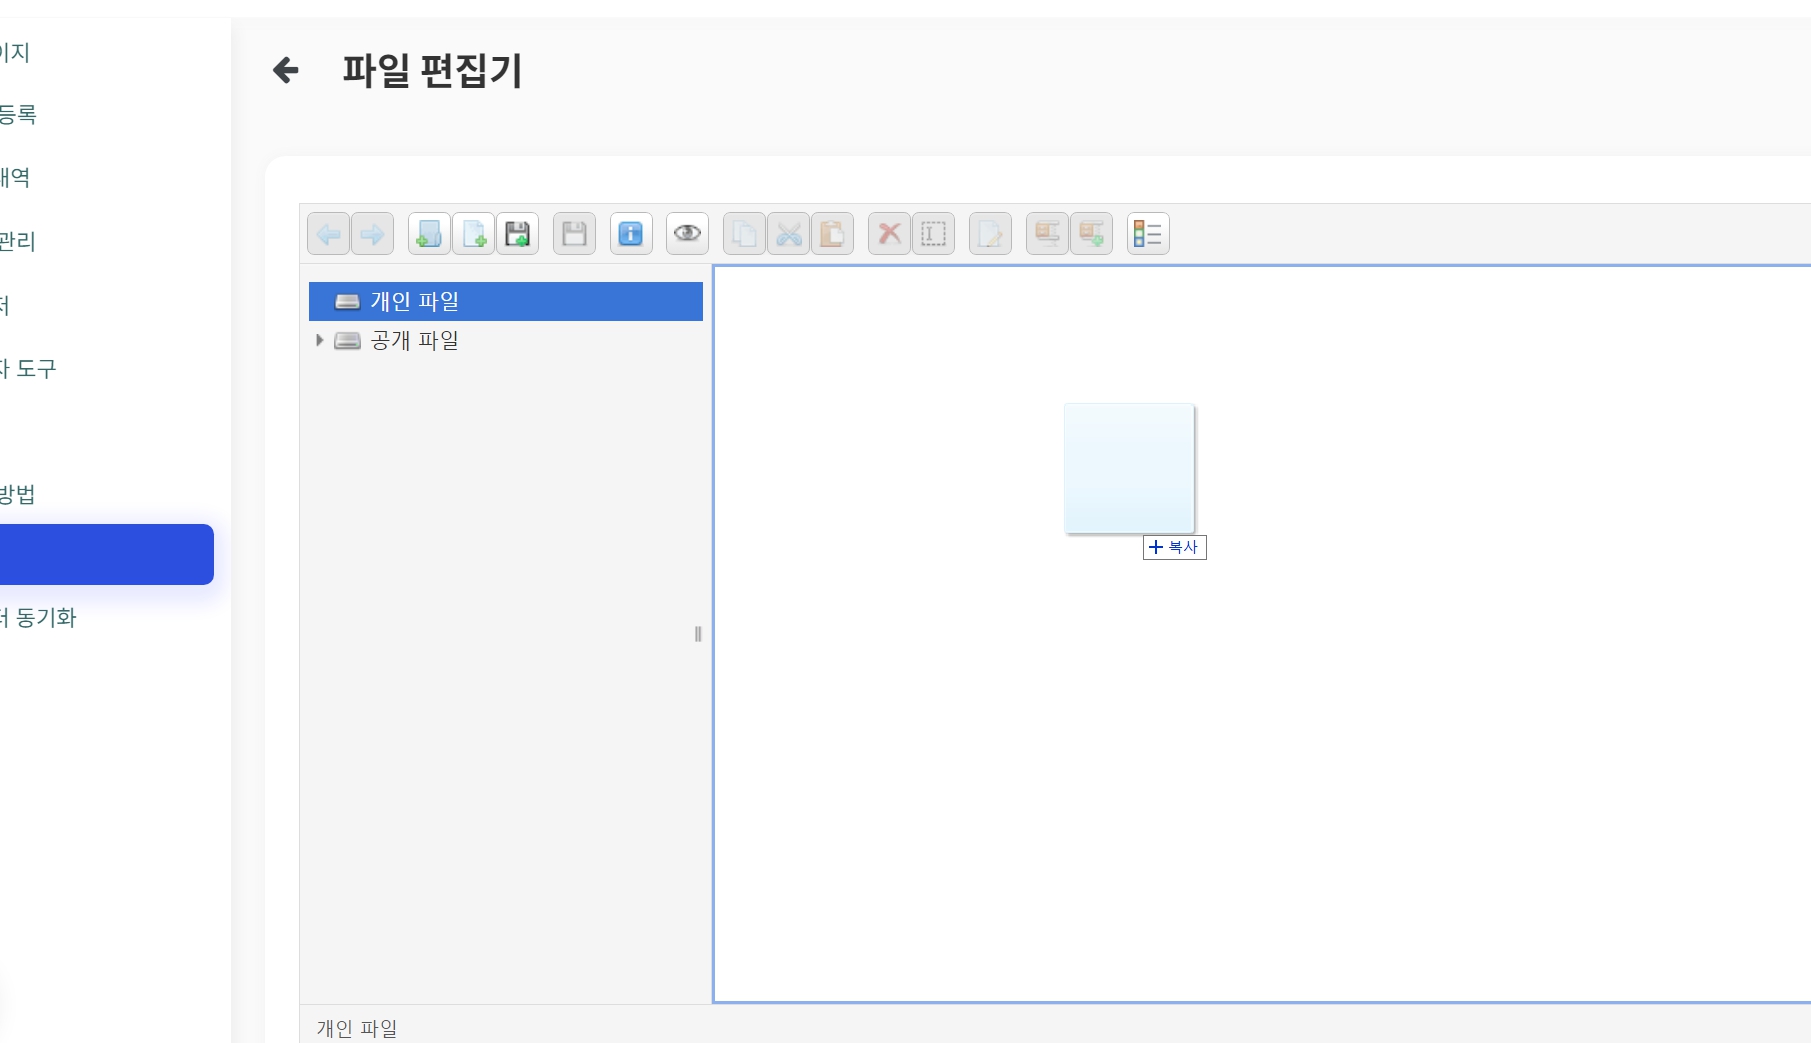
Task: Select the 공개 파일 tree item
Action: tap(506, 340)
